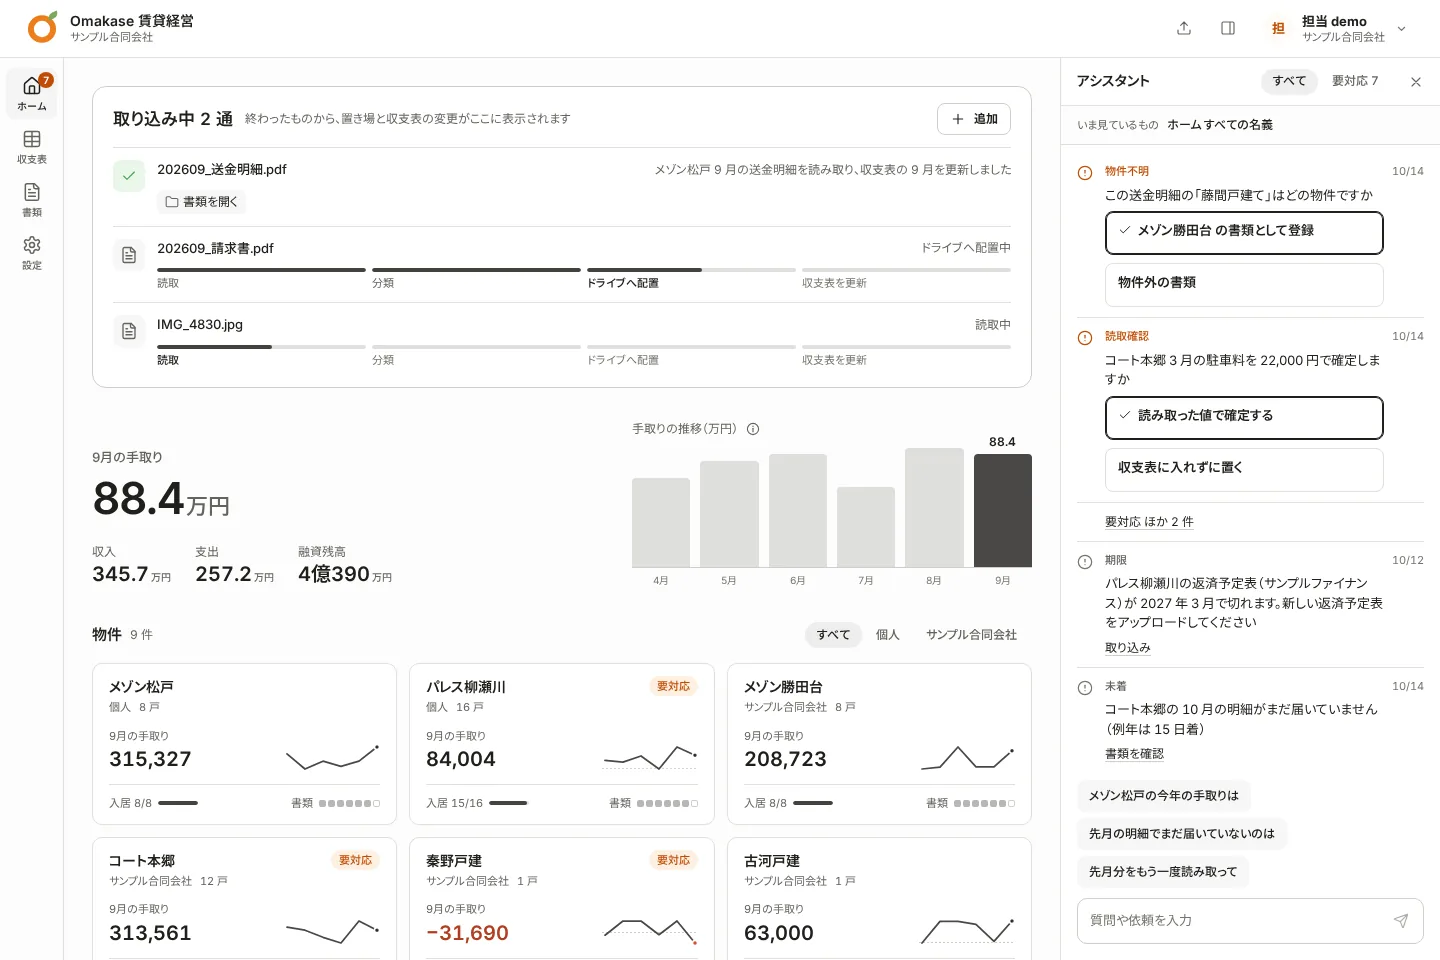Filter properties by すべて
The width and height of the screenshot is (1440, 960).
833,635
